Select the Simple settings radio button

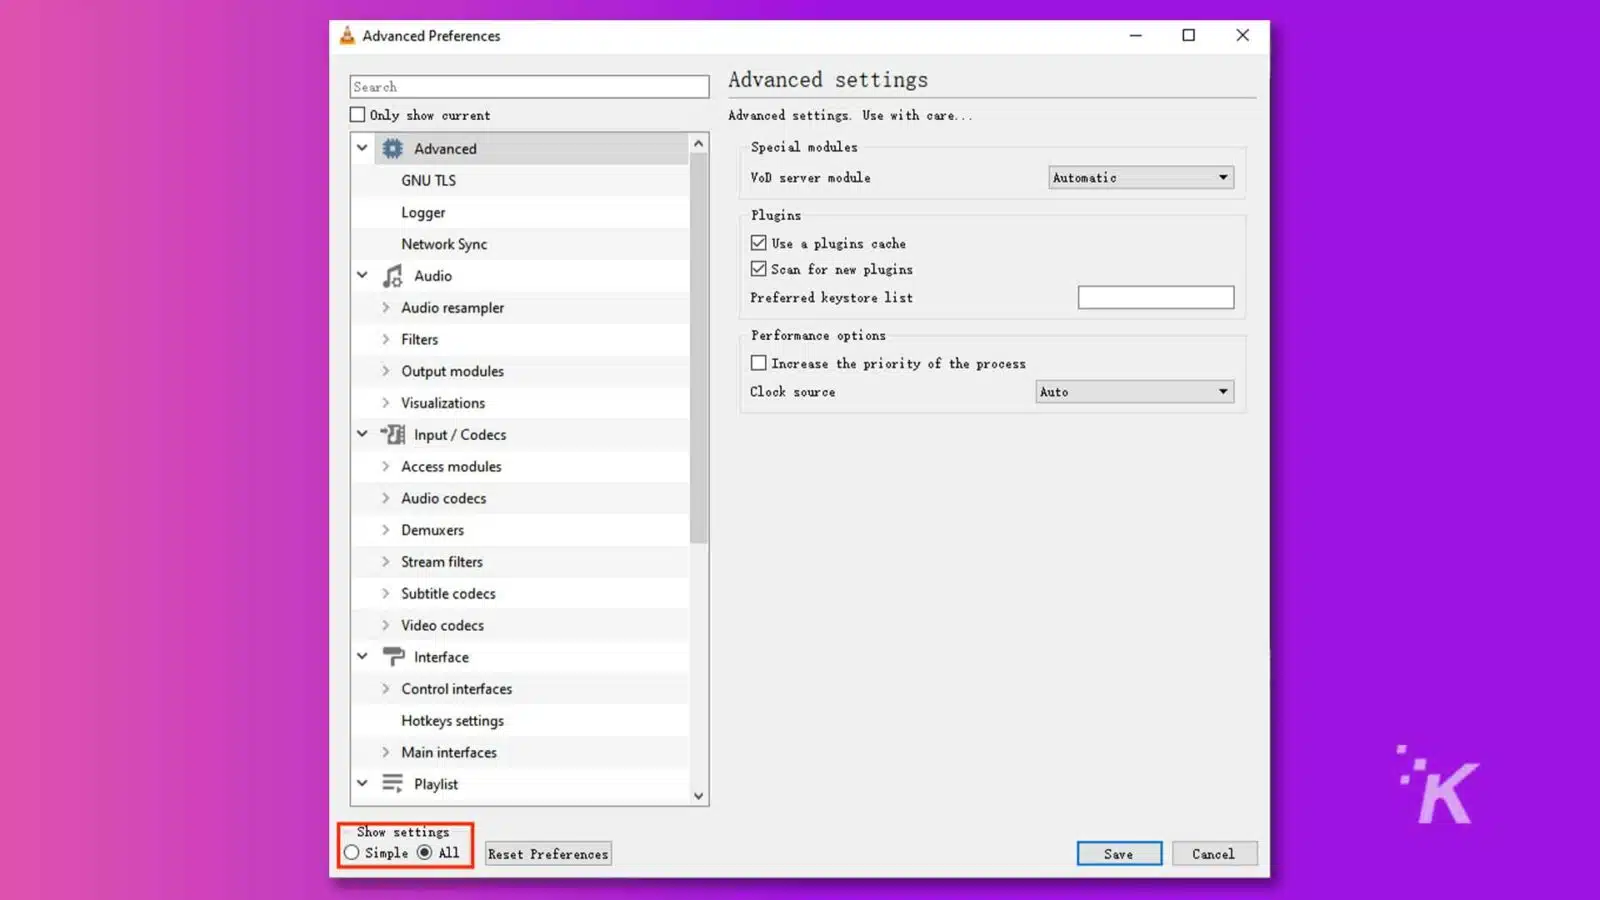(351, 852)
